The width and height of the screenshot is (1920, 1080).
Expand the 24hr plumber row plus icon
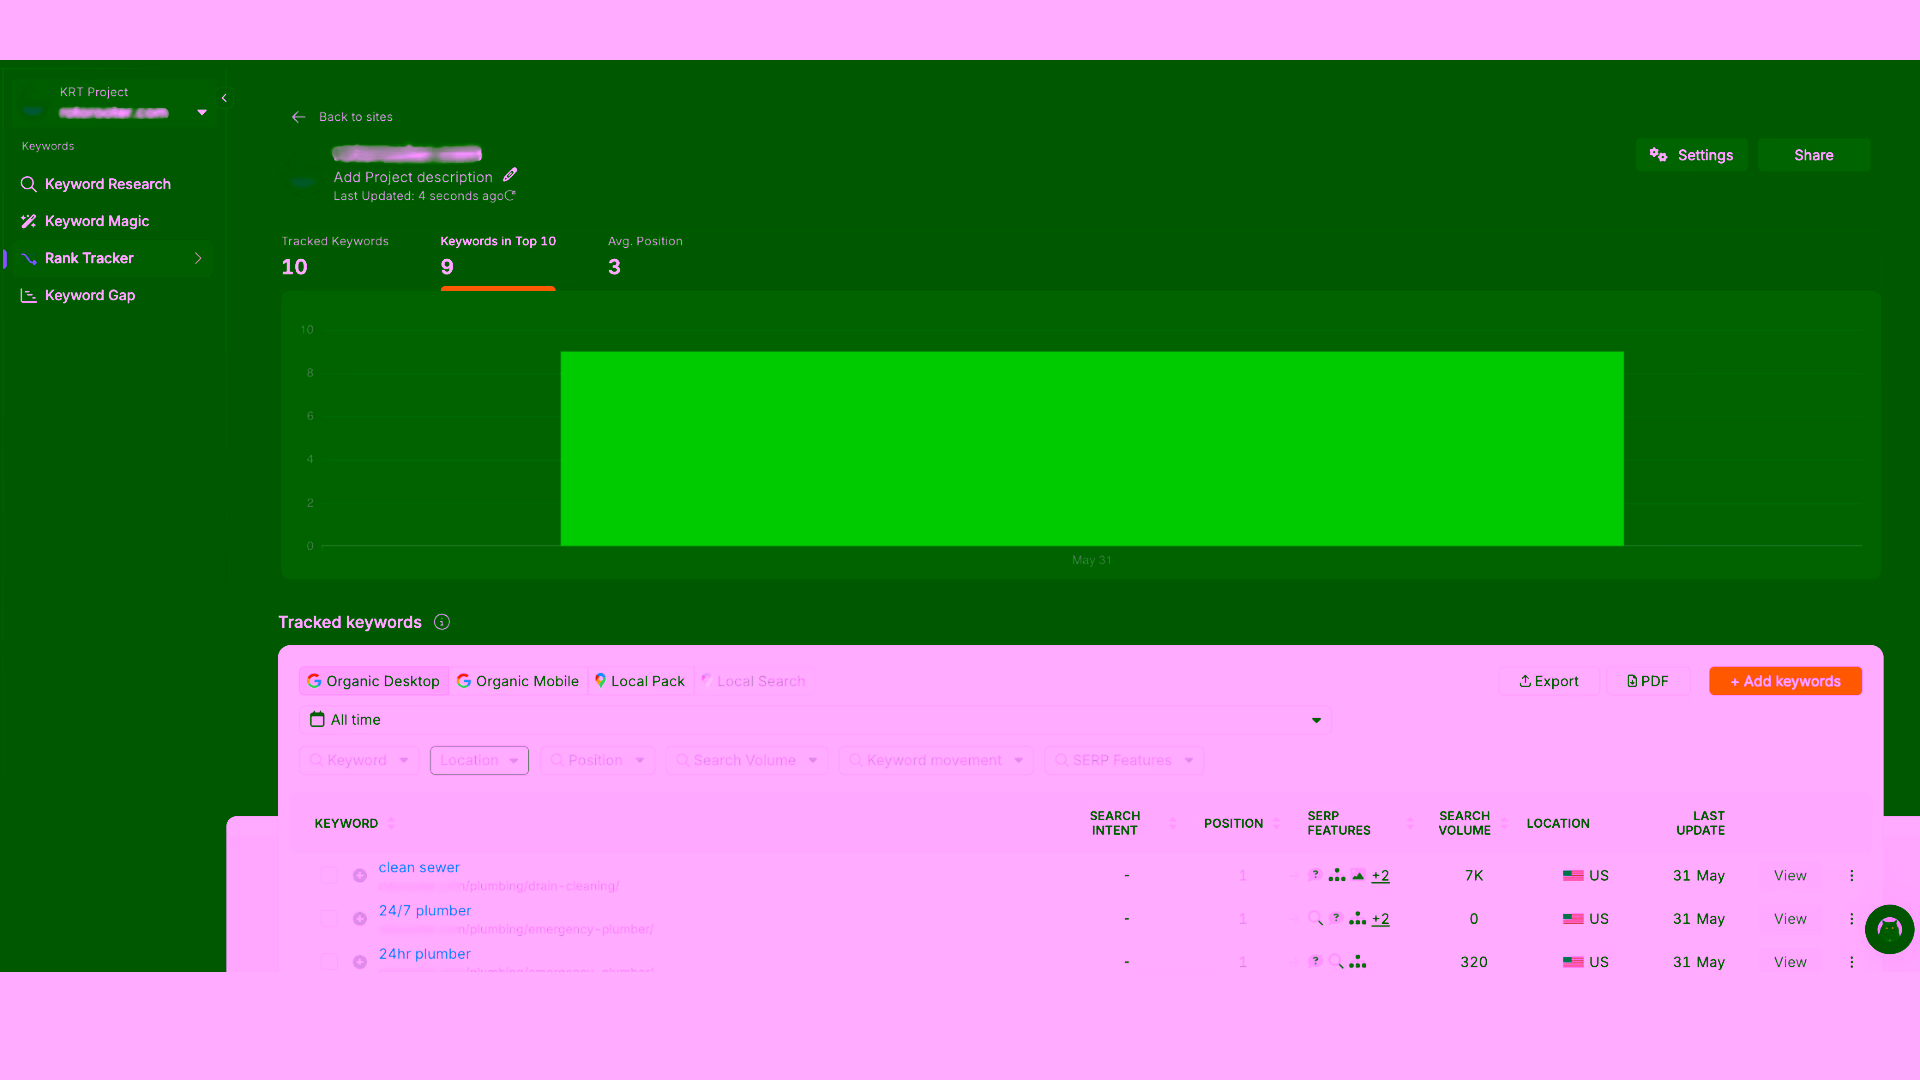click(x=360, y=961)
